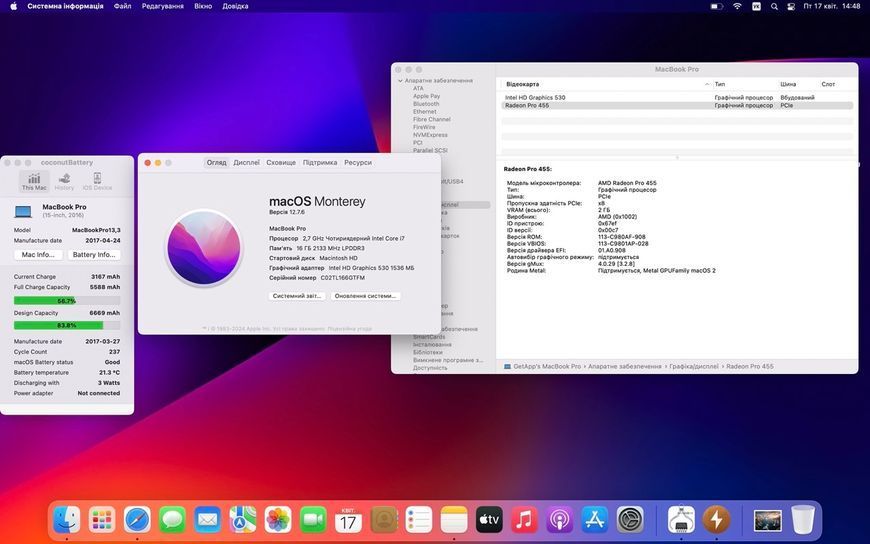
Task: Open Calendar showing 17 in the Dock
Action: [x=348, y=520]
